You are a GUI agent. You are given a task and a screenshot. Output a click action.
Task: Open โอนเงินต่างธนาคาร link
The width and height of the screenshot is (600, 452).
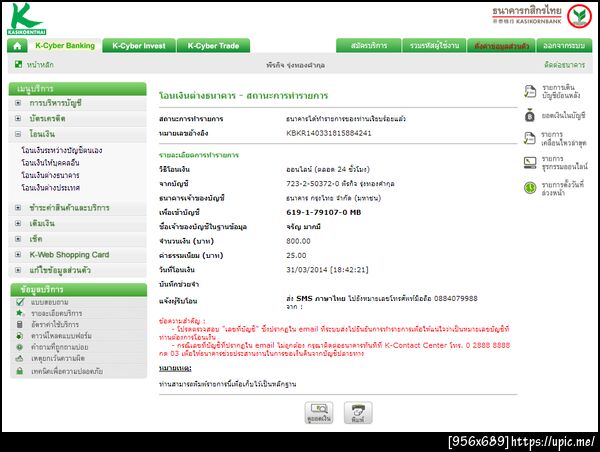click(x=51, y=175)
